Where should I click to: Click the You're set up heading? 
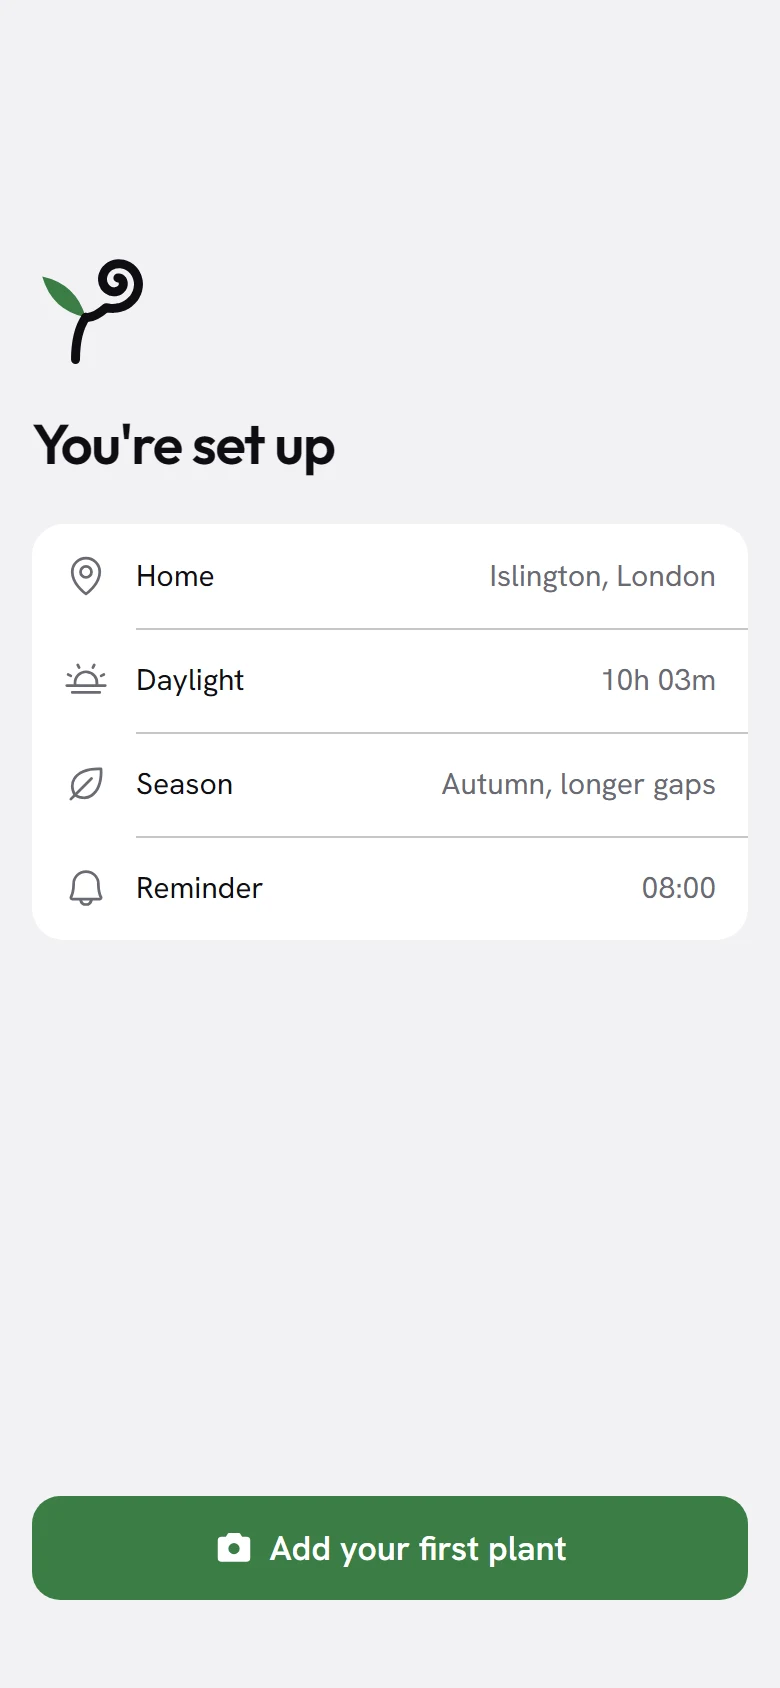coord(184,446)
